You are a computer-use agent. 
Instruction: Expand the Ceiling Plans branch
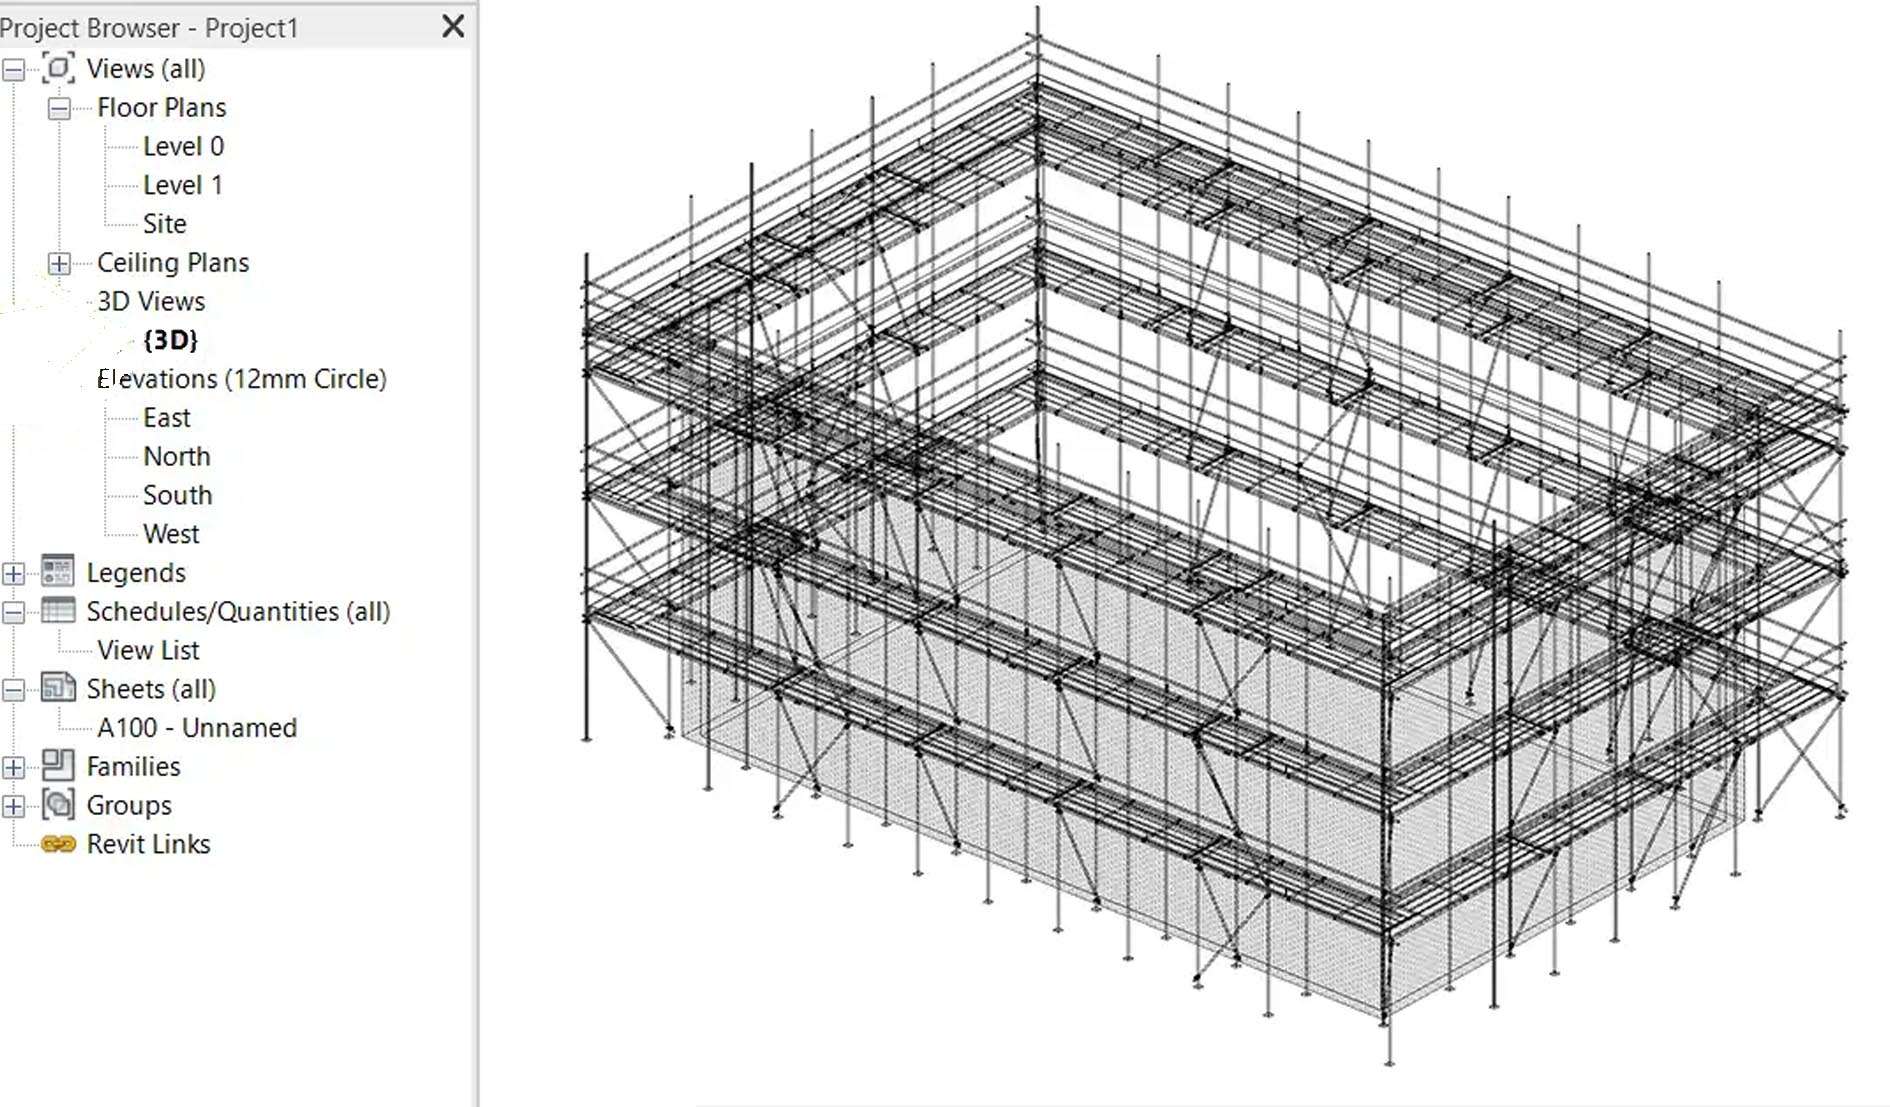pos(60,264)
